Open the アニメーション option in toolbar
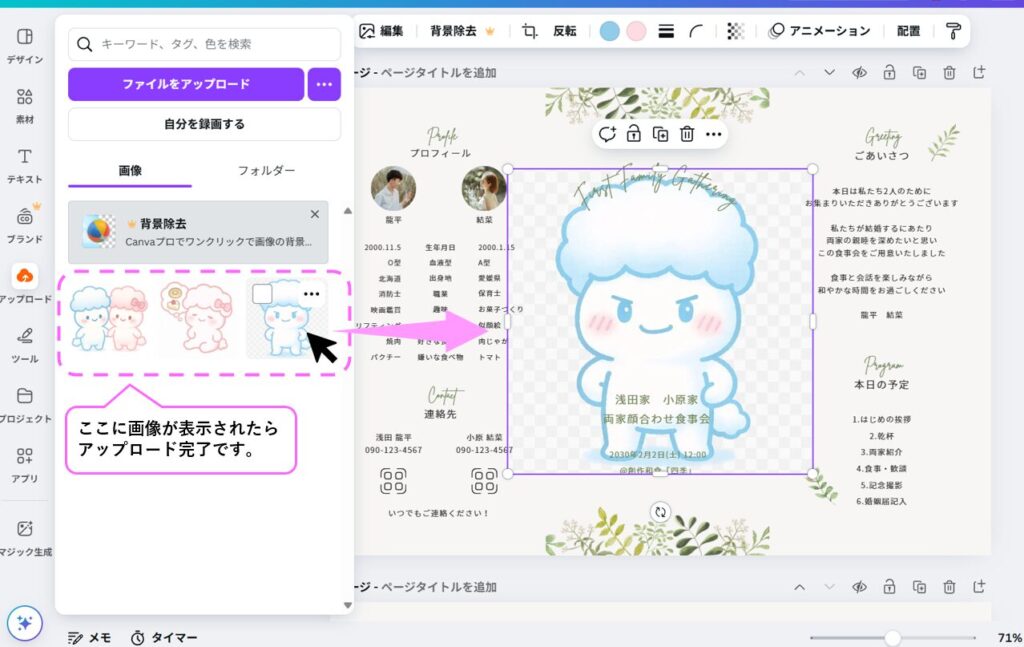This screenshot has height=647, width=1024. [x=819, y=31]
